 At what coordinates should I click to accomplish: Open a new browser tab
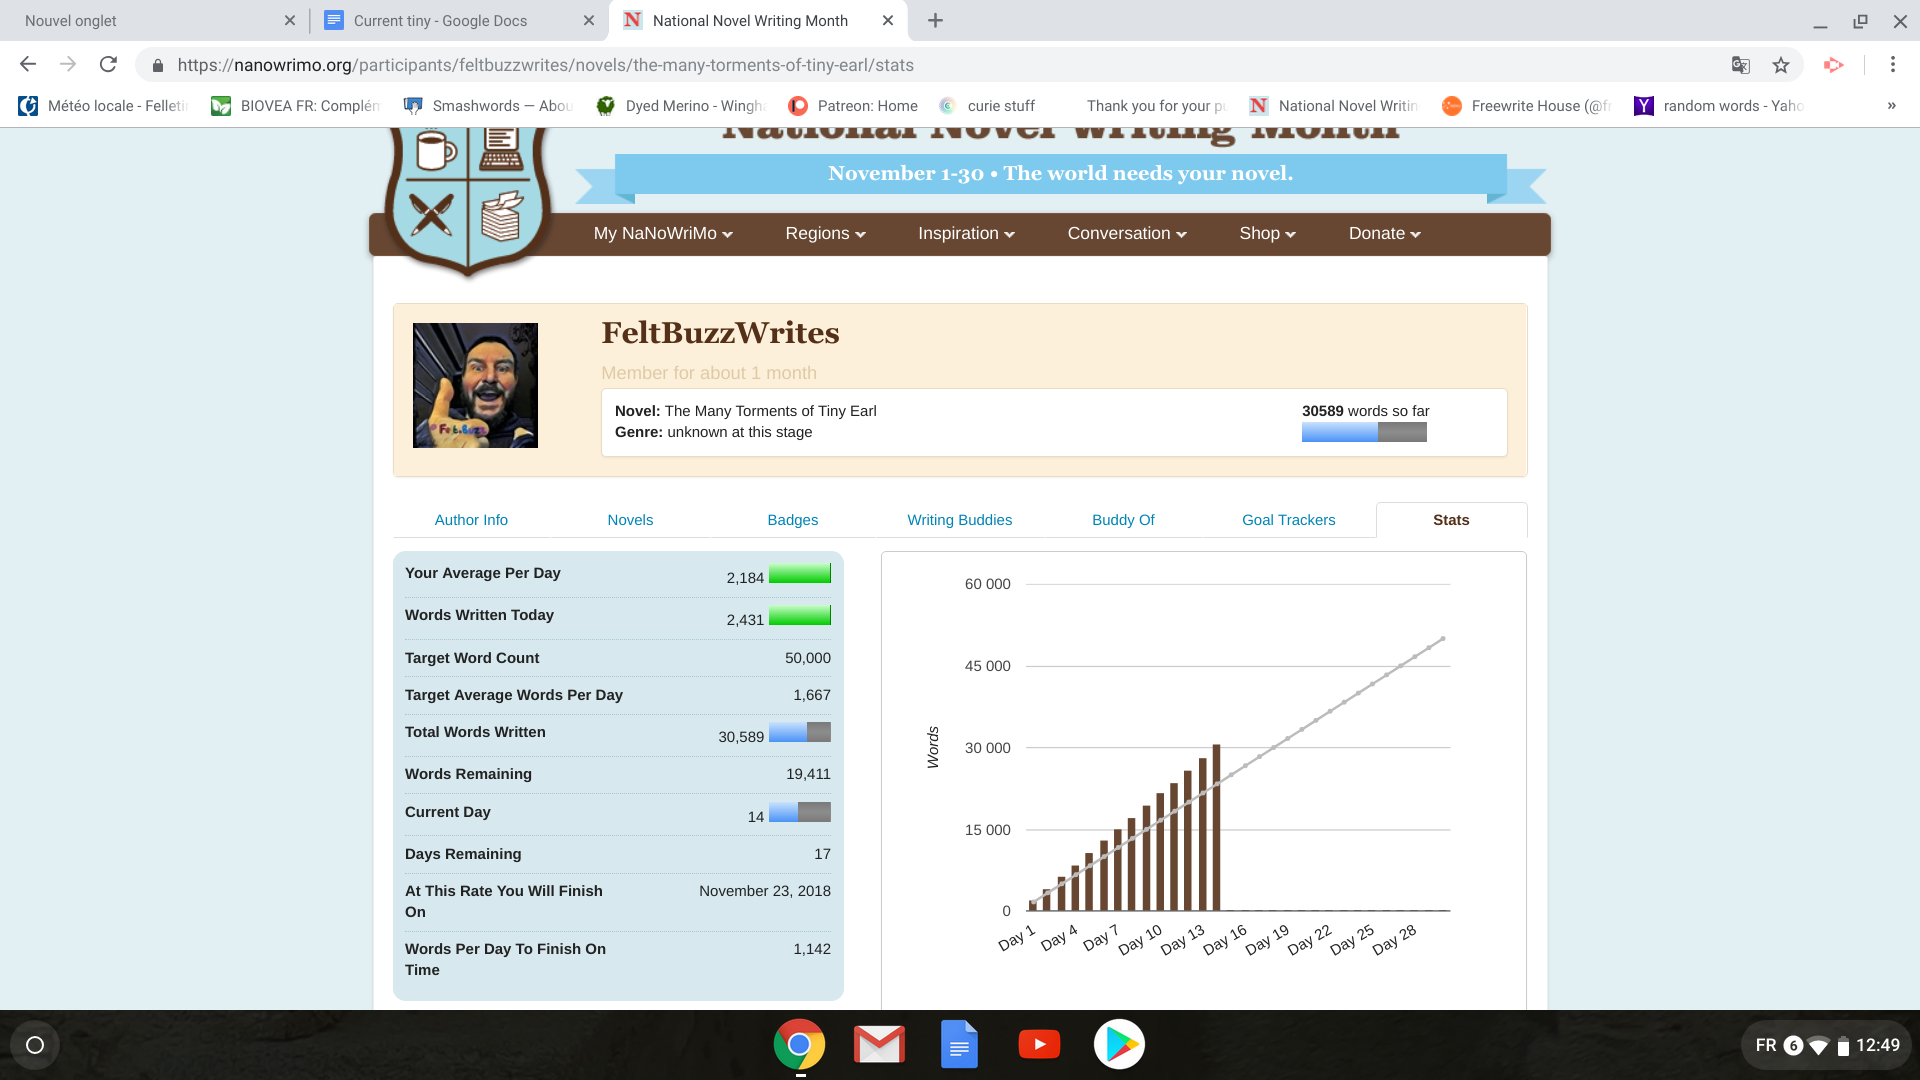tap(935, 20)
